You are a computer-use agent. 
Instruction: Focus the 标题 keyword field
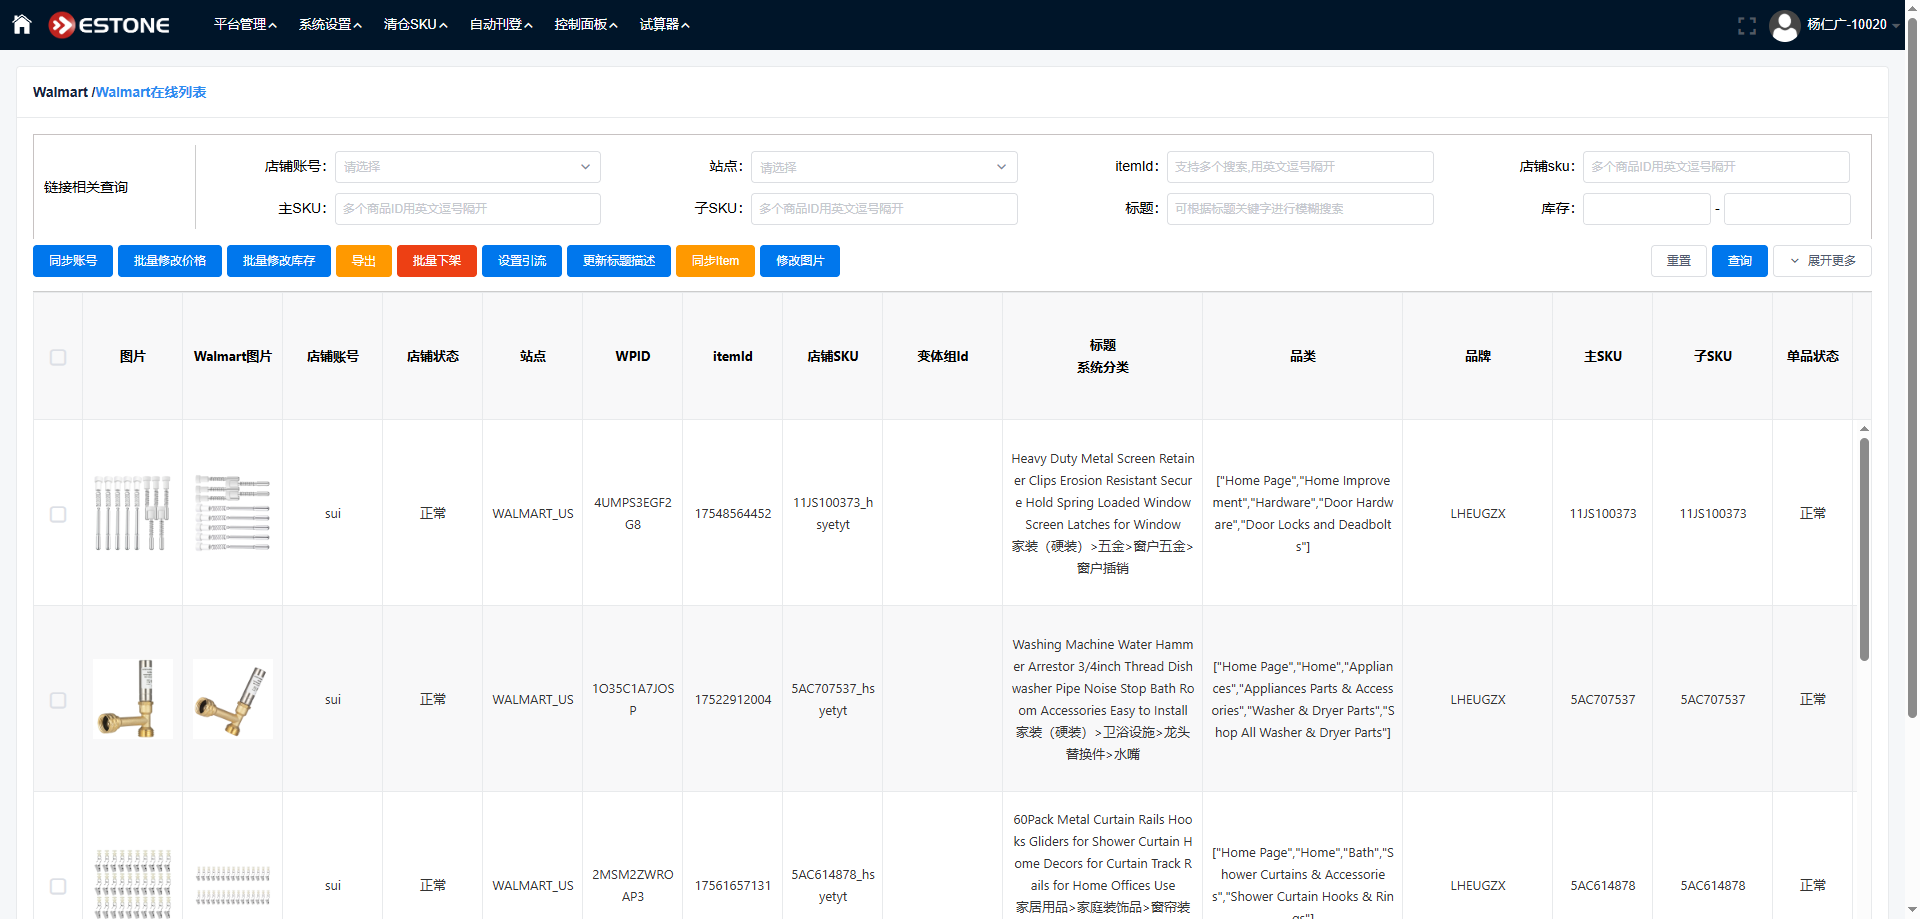point(1300,209)
